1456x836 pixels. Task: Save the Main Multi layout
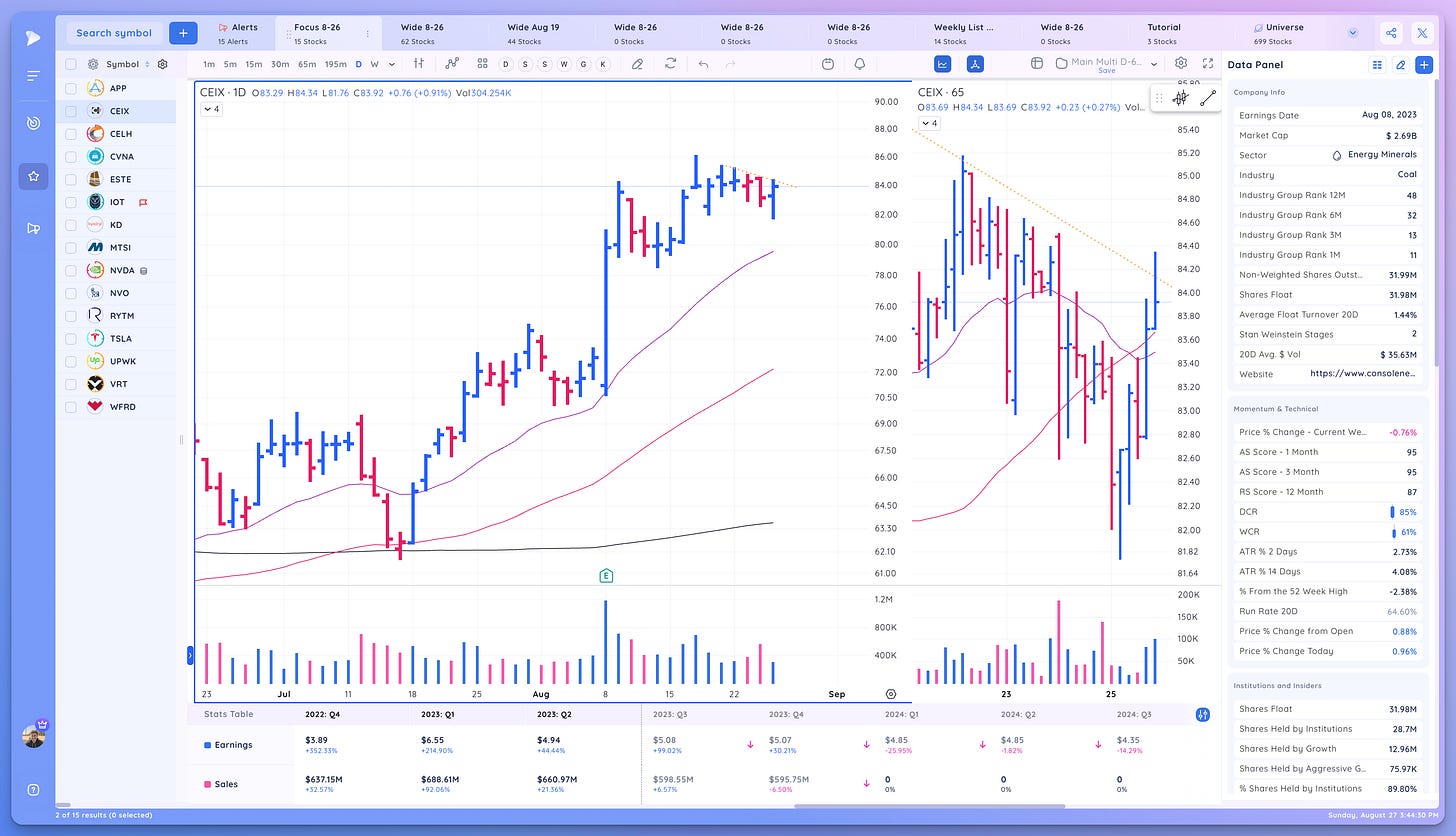[x=1106, y=71]
